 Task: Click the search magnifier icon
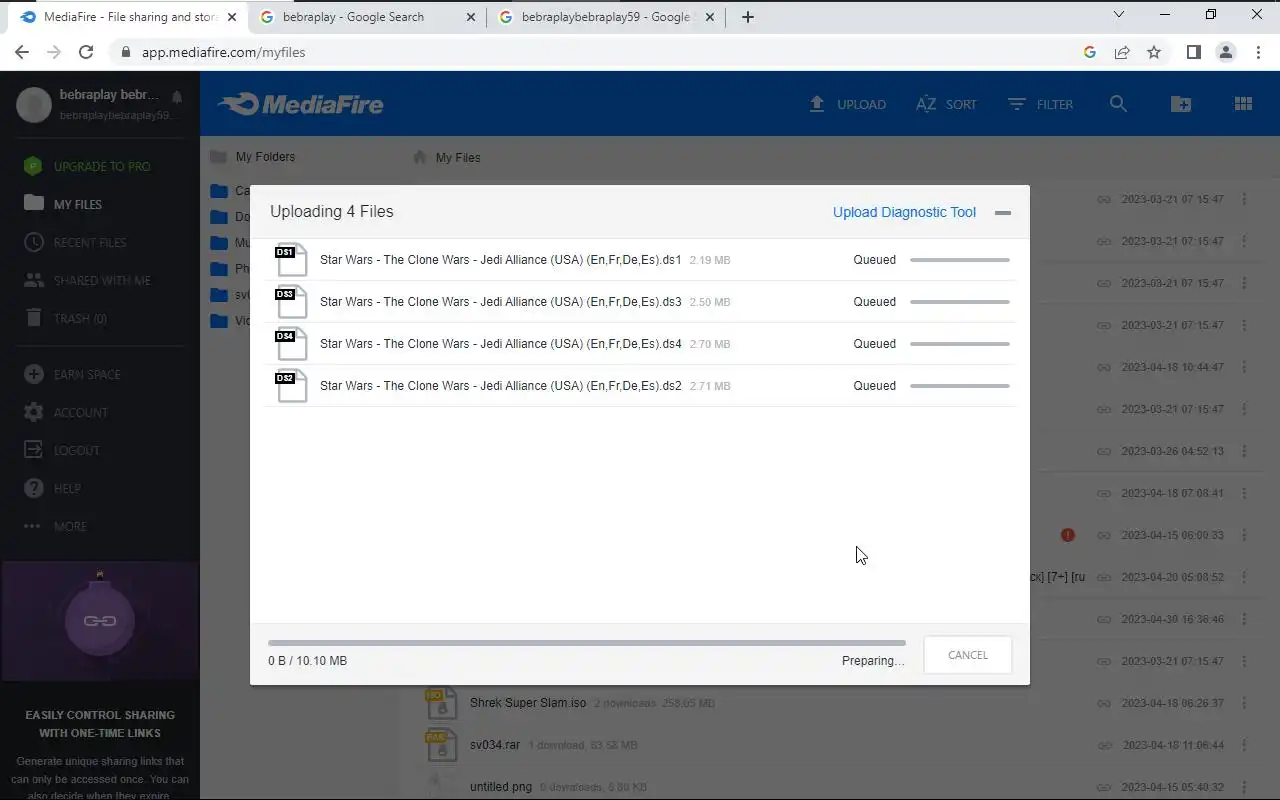coord(1118,104)
